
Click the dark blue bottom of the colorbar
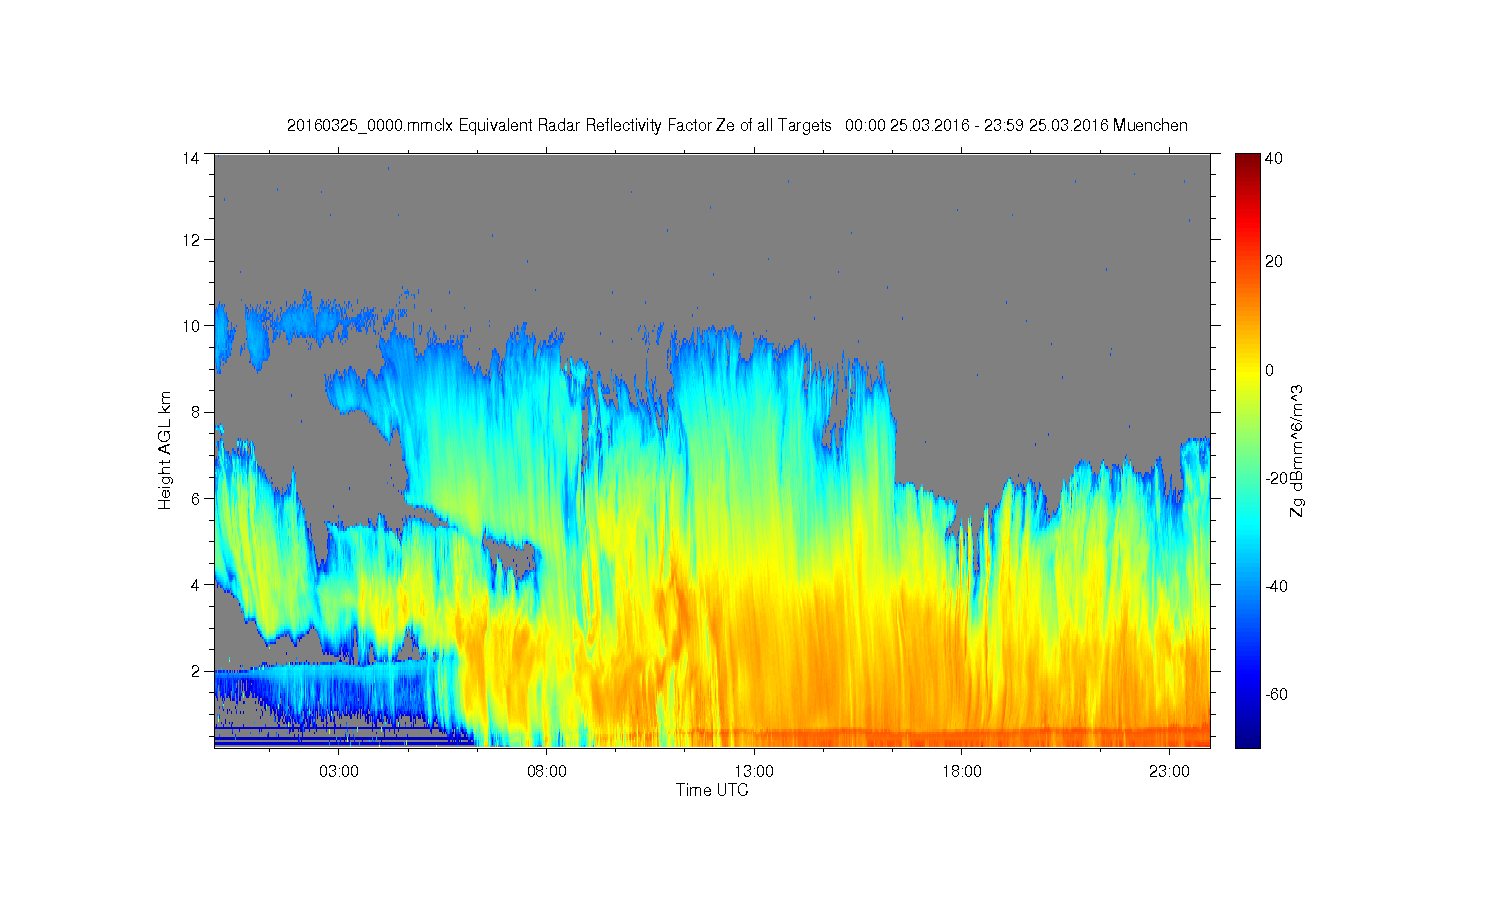coord(1246,738)
